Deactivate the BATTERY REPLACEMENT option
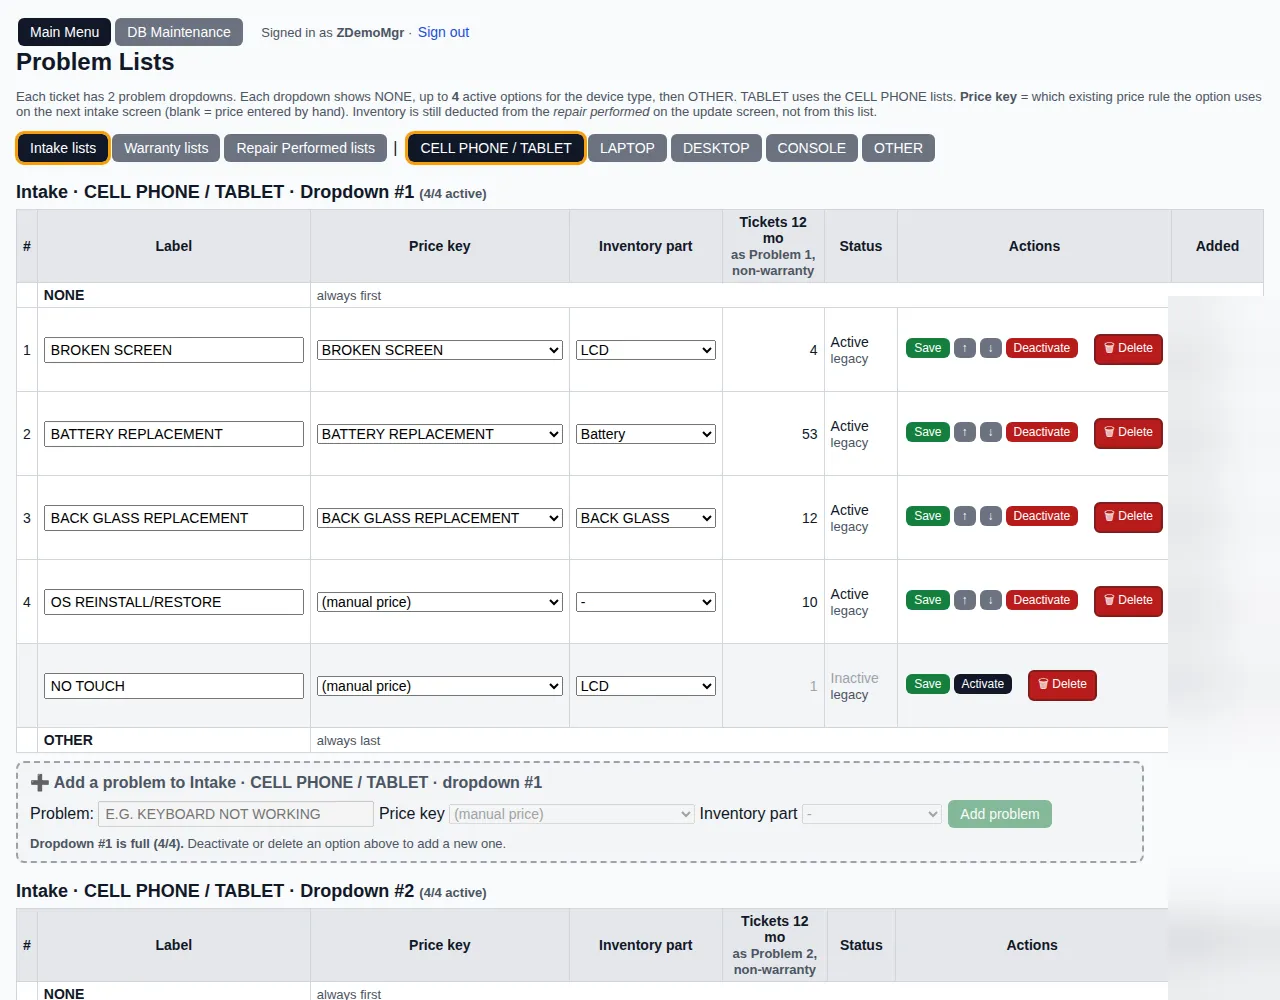1280x1000 pixels. click(x=1041, y=432)
